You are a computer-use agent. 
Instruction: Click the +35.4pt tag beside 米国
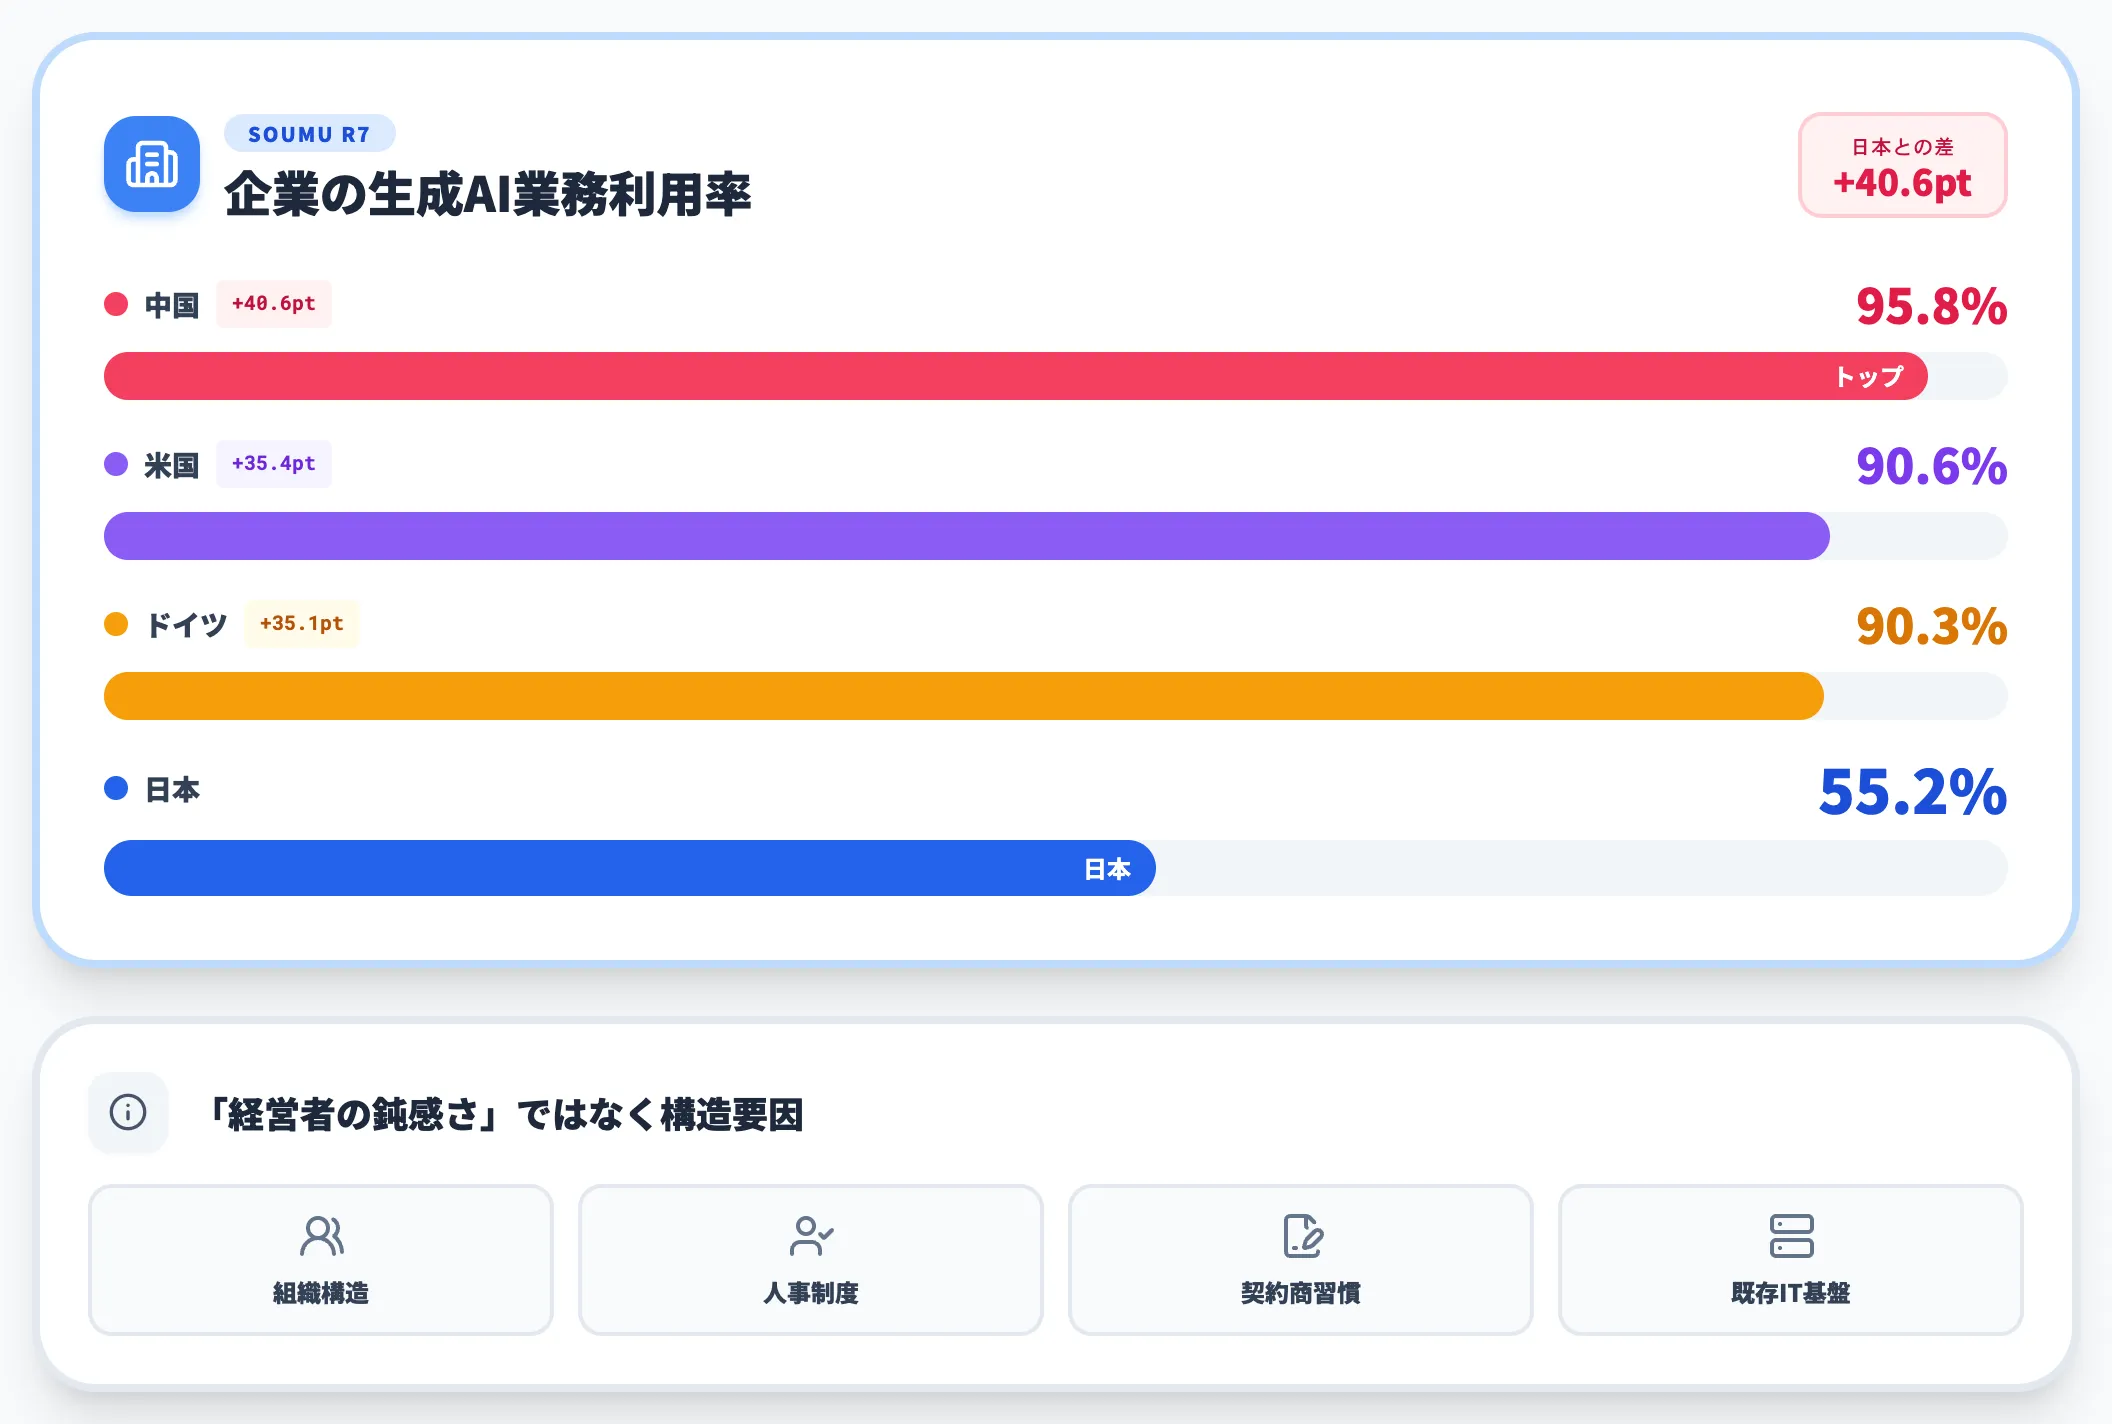click(274, 464)
